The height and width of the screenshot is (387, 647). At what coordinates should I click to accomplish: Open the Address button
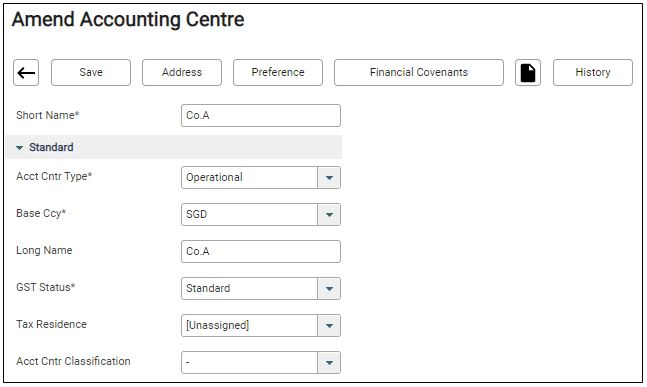click(182, 73)
